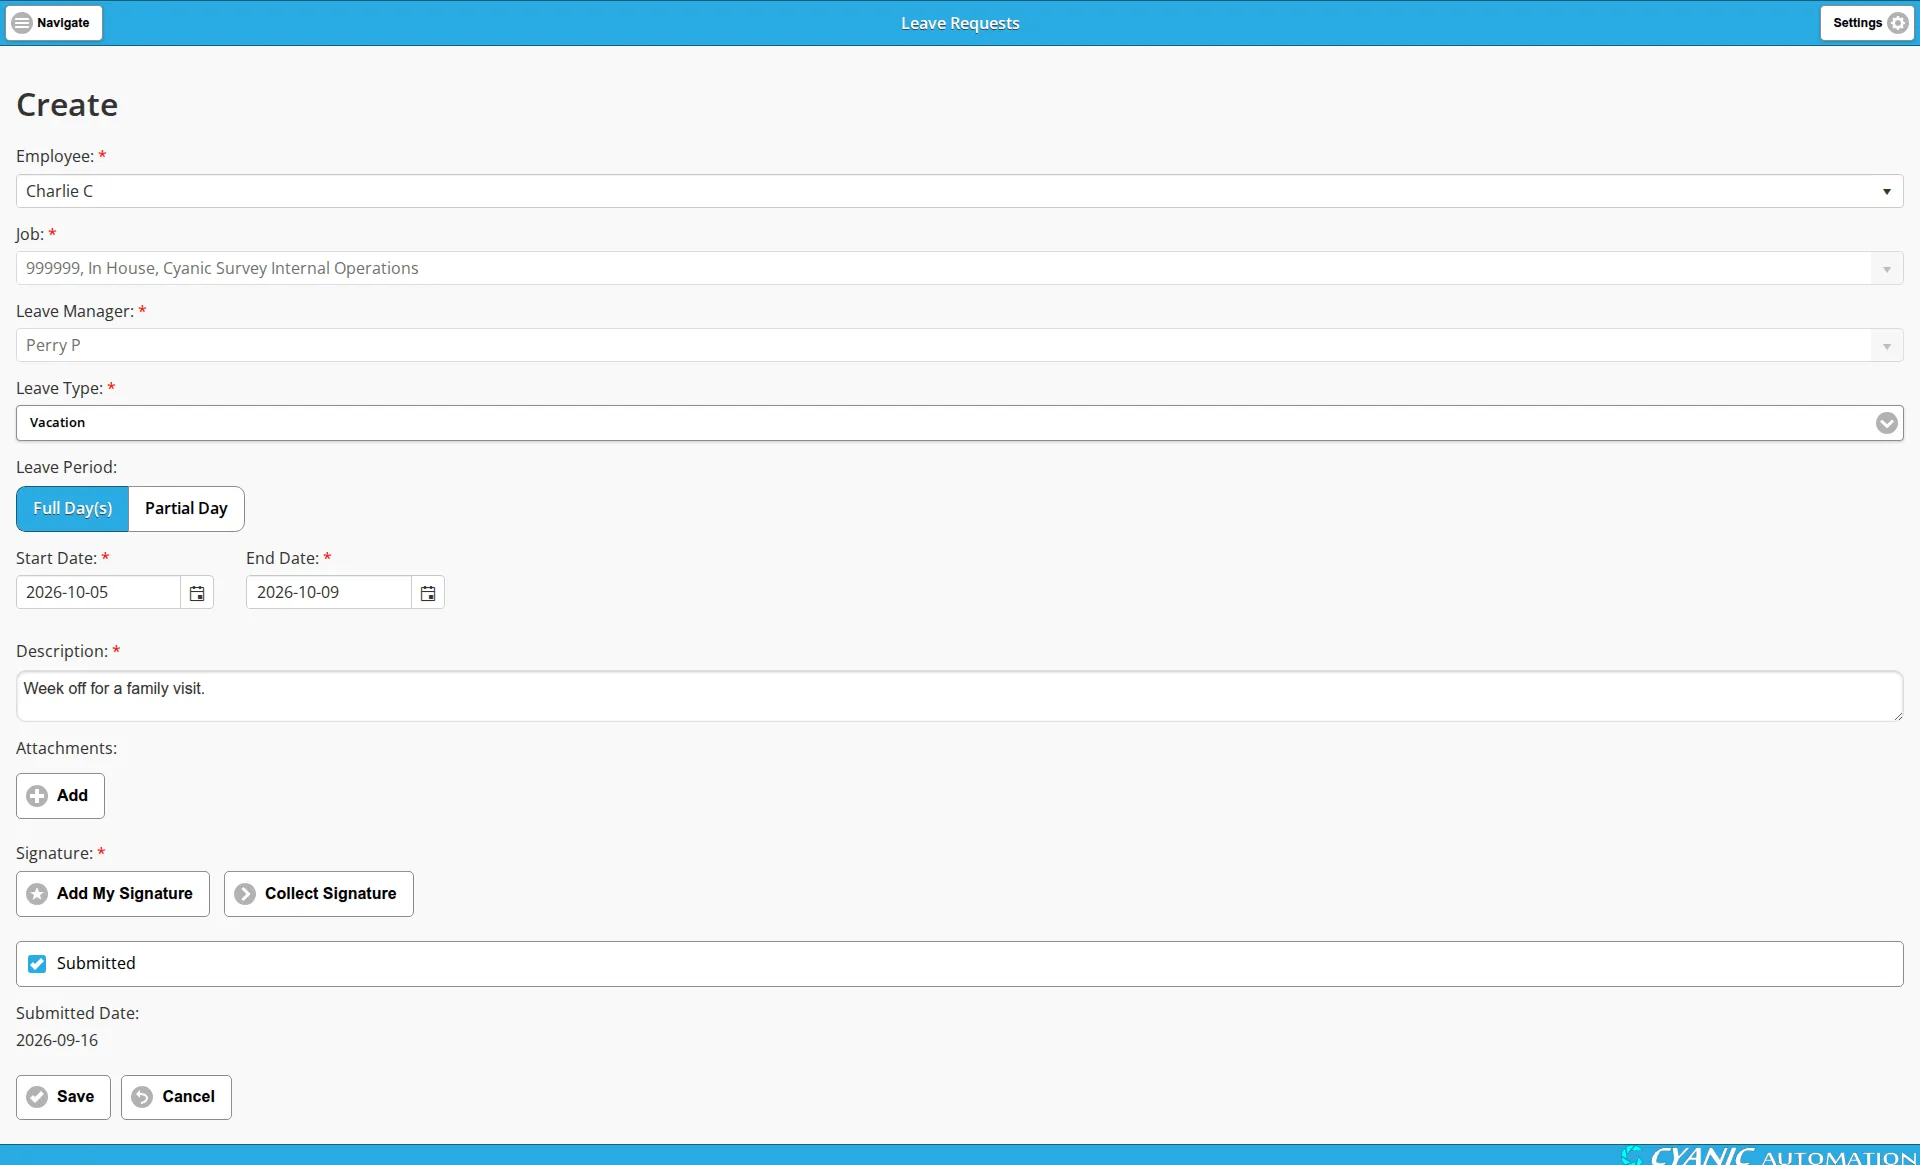The width and height of the screenshot is (1920, 1165).
Task: Click the submitted date value 2026-09-16
Action: coord(57,1040)
